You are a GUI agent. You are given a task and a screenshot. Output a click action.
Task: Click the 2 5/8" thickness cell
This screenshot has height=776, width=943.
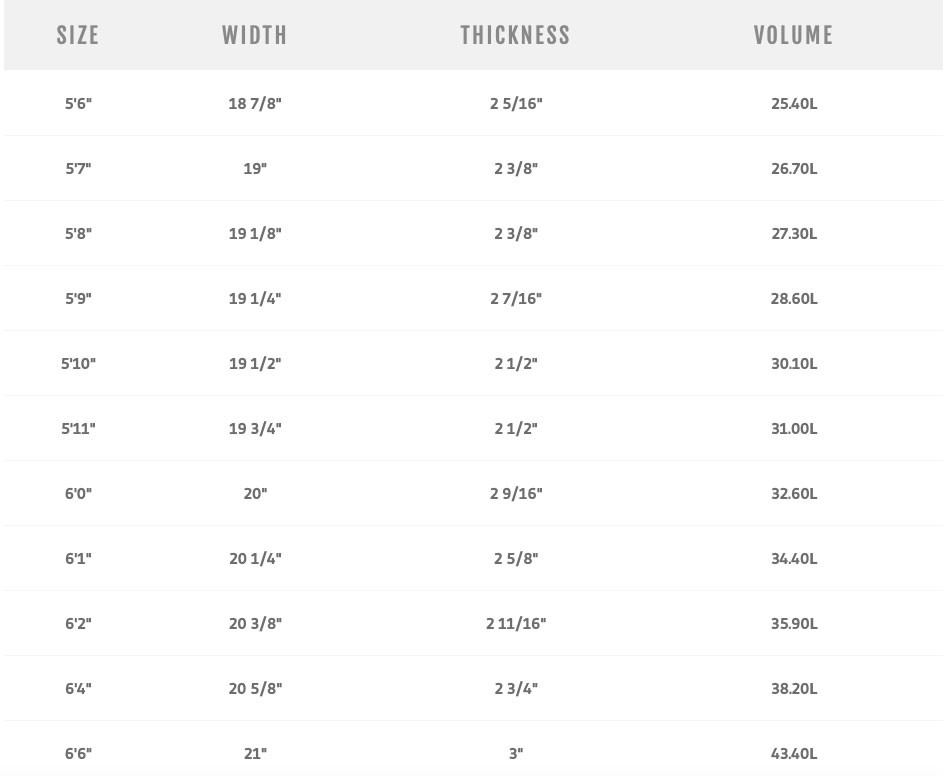[x=516, y=559]
